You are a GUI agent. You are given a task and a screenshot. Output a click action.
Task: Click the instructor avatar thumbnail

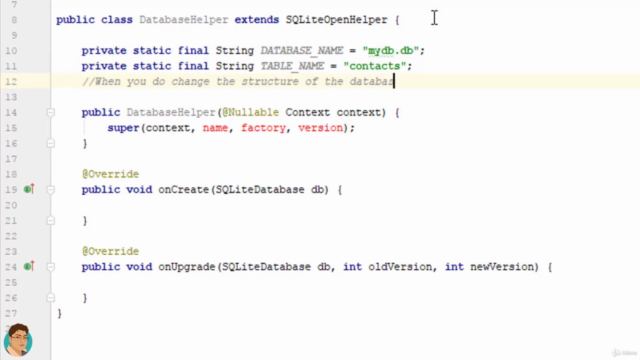point(18,340)
